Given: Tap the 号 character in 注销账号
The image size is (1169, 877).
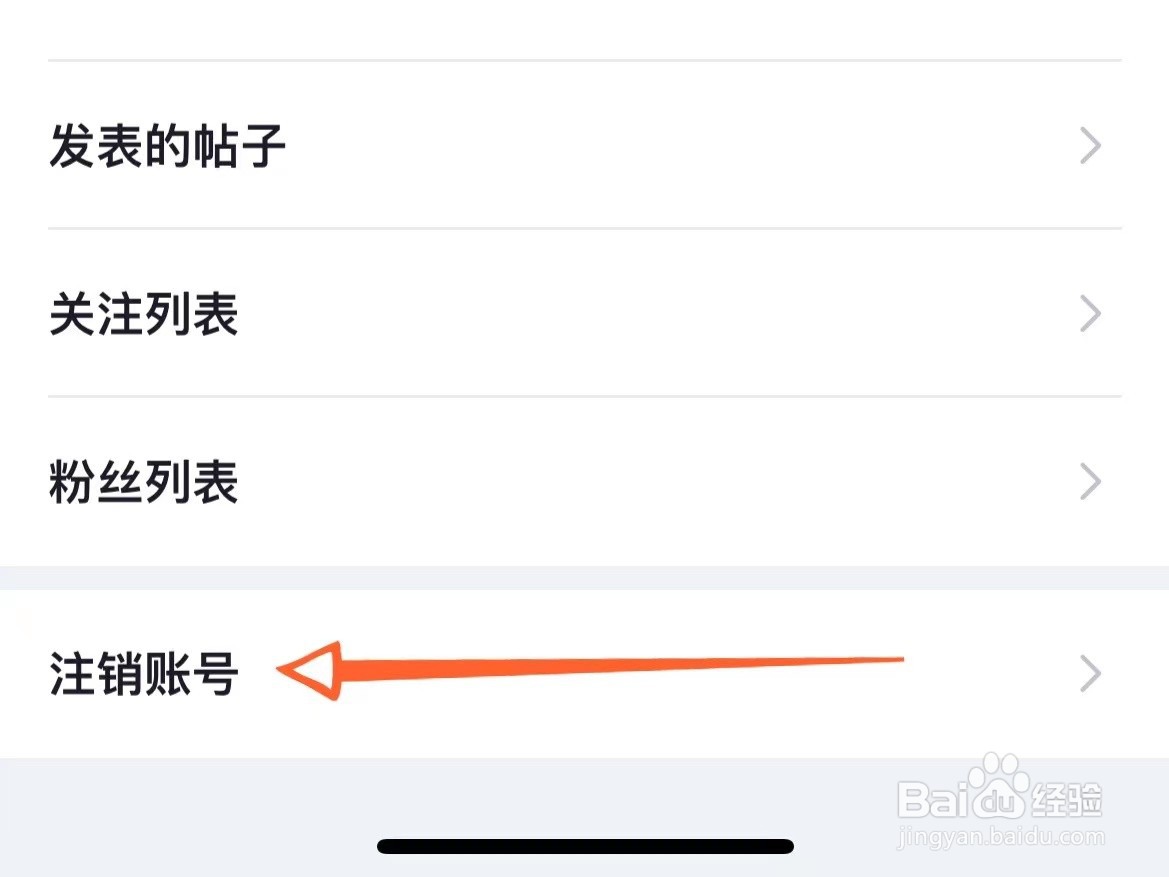Looking at the screenshot, I should (215, 675).
